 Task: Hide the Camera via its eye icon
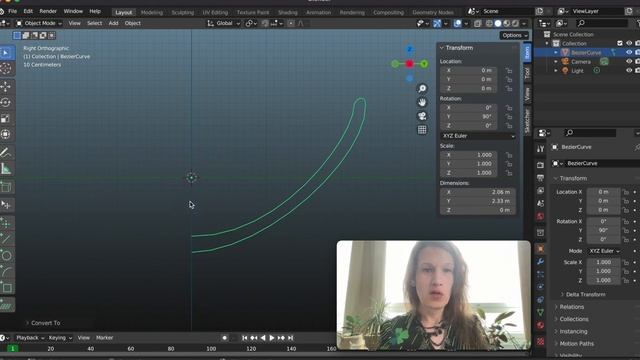pyautogui.click(x=629, y=62)
